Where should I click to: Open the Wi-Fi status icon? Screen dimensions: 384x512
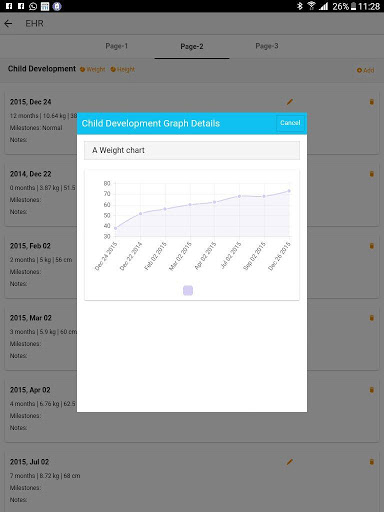[311, 6]
